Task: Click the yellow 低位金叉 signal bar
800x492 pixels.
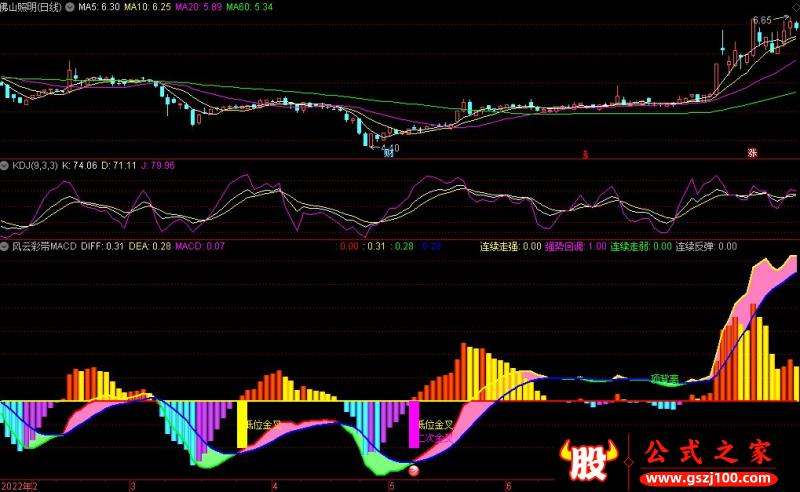Action: [x=242, y=425]
